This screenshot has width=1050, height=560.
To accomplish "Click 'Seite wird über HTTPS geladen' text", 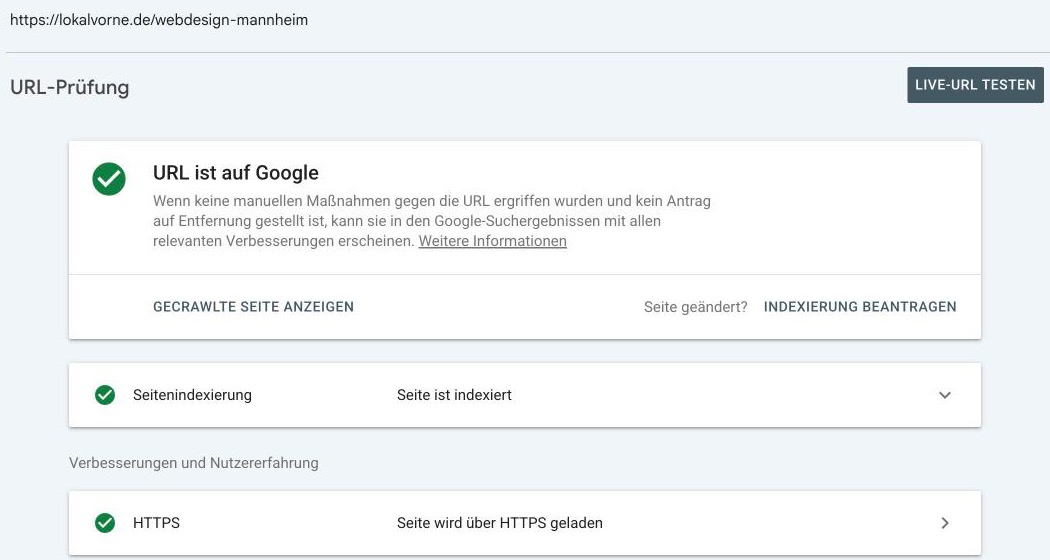I will [500, 523].
